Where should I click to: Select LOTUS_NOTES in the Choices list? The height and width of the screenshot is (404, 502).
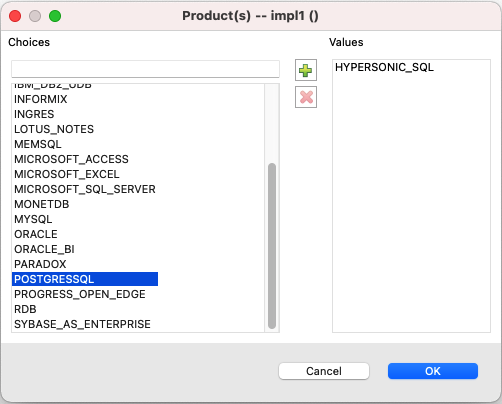(x=54, y=129)
